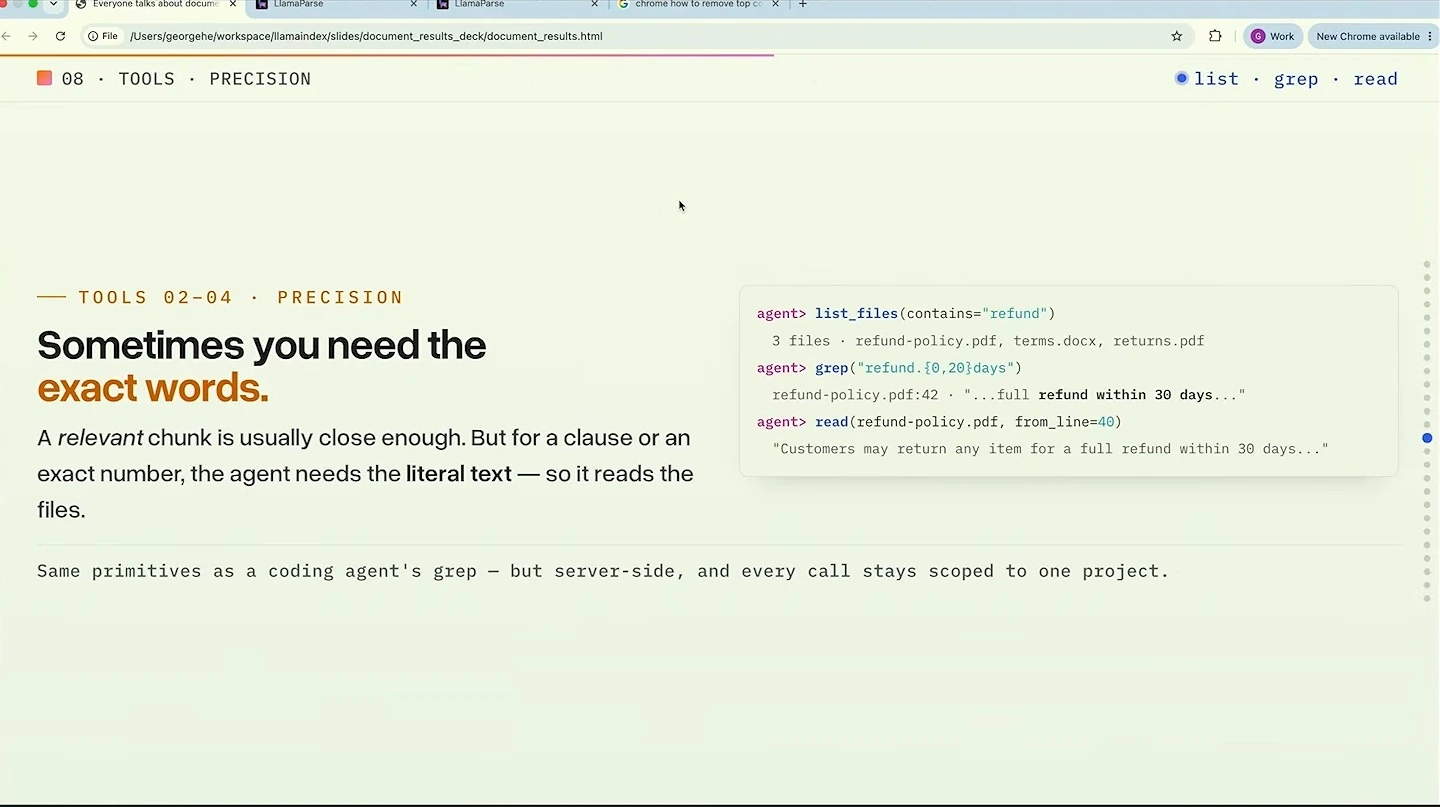Click the read(refund-policy.pdf, from_line=40) code line
The width and height of the screenshot is (1440, 807).
(x=939, y=422)
